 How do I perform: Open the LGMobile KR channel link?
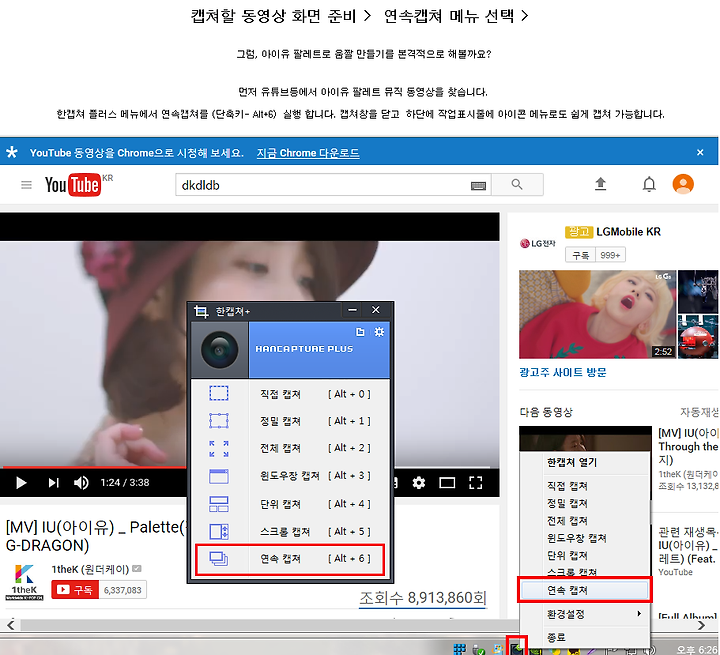tap(628, 232)
